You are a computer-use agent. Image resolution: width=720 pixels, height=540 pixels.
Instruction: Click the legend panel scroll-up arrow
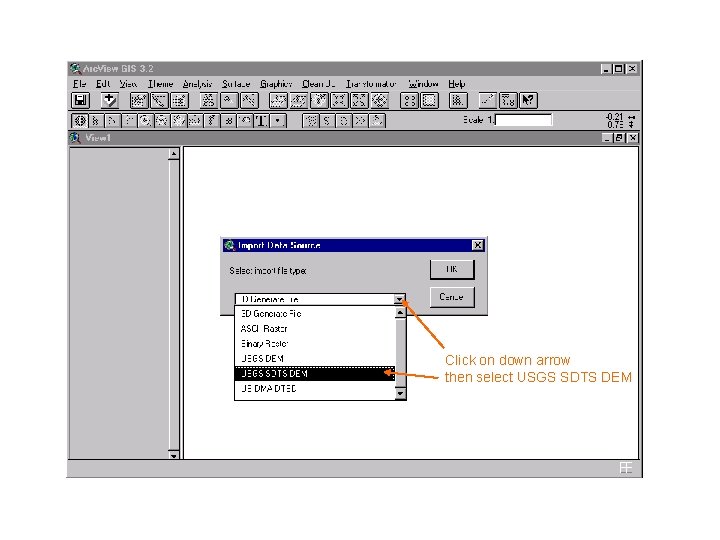[x=174, y=154]
